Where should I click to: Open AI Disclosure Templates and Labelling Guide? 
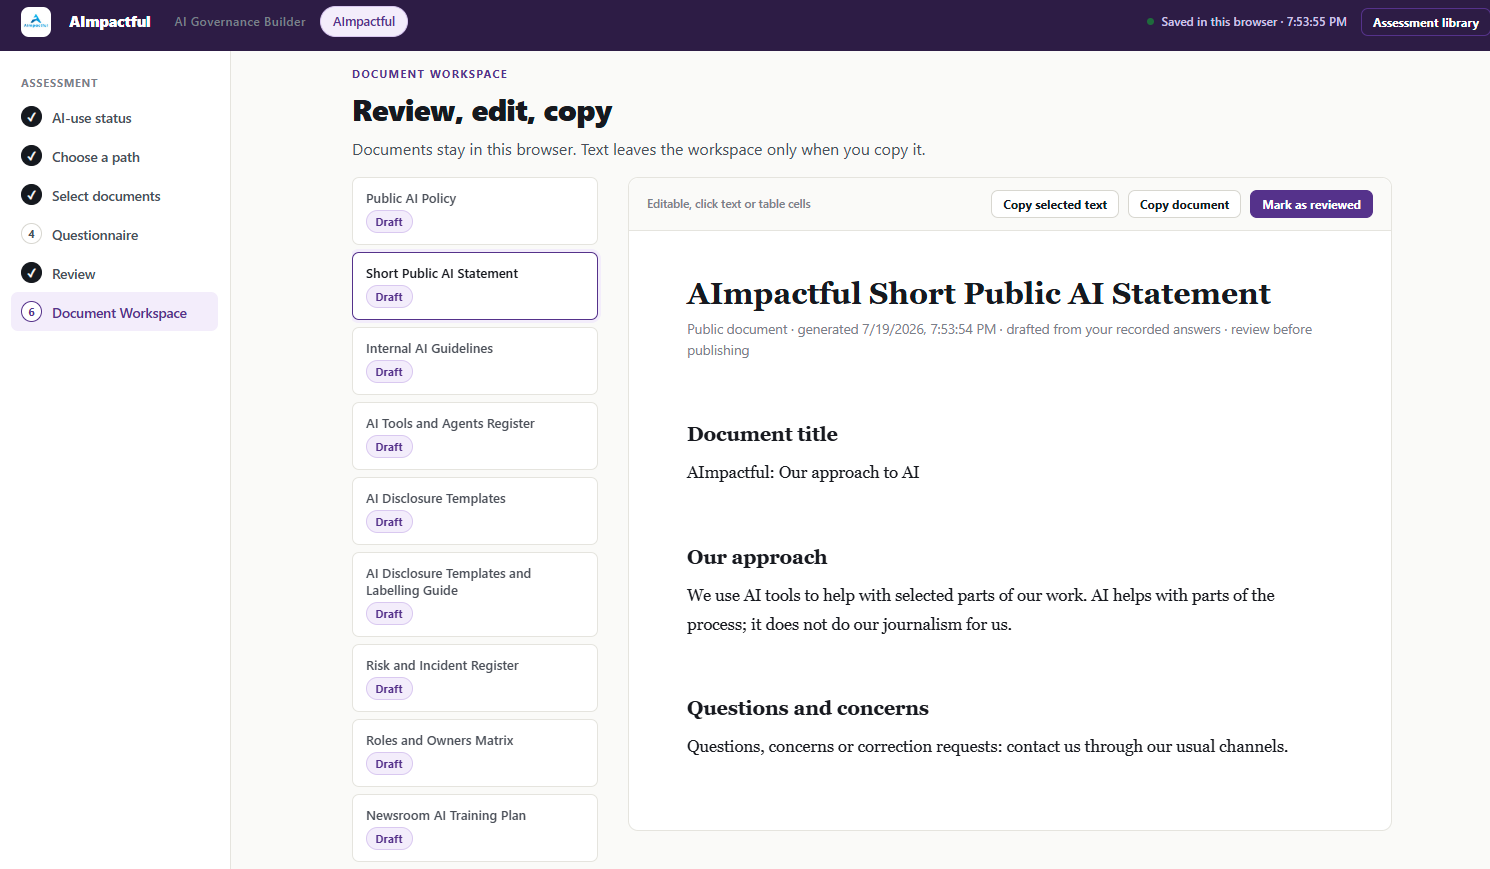pos(475,594)
